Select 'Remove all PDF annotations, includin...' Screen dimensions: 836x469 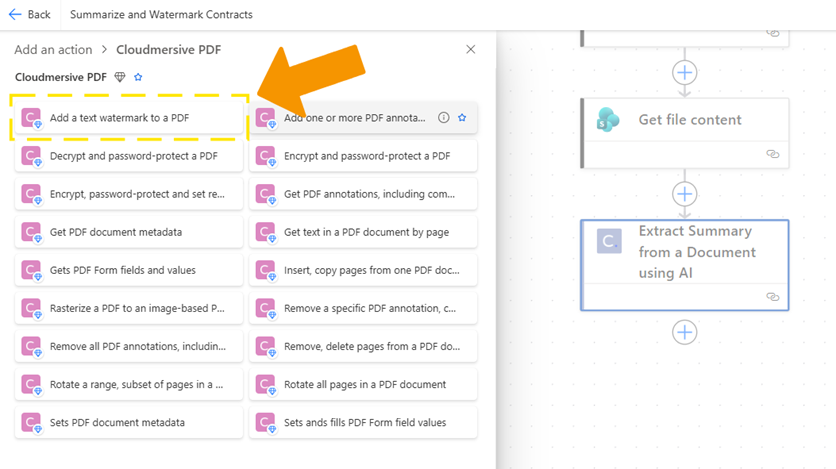[x=129, y=346]
